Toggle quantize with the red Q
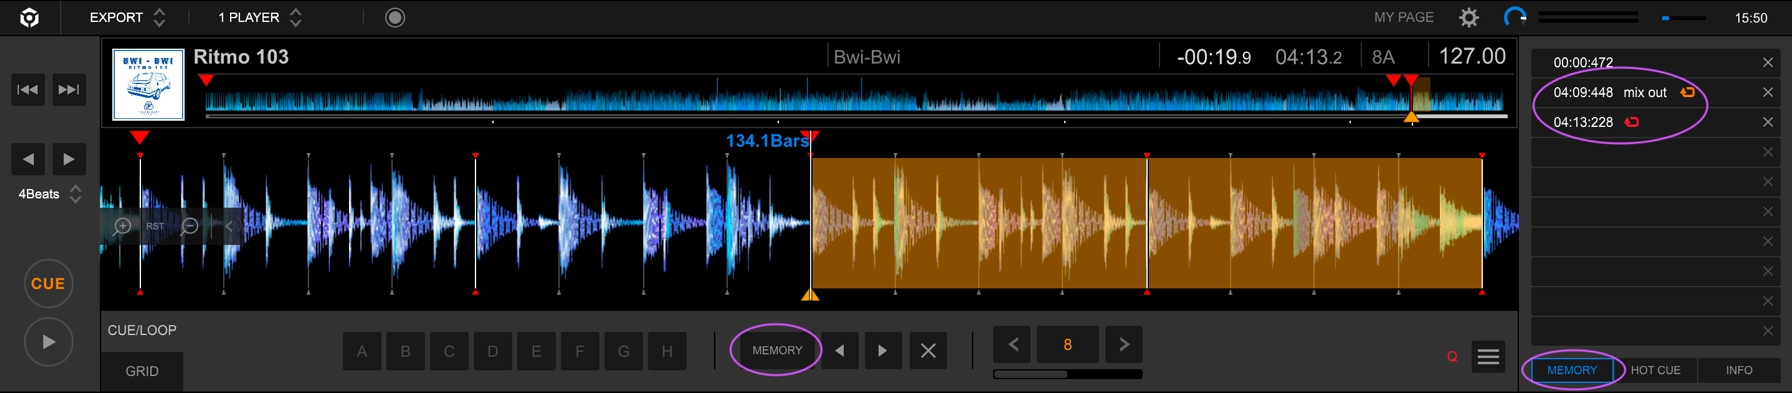 pyautogui.click(x=1452, y=357)
